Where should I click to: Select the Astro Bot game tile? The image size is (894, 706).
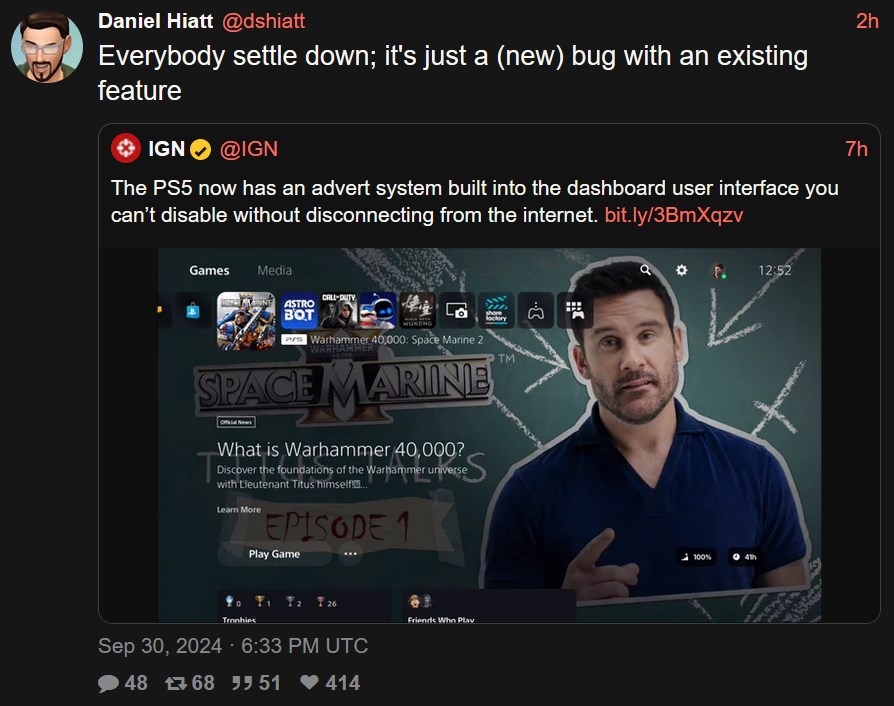299,310
